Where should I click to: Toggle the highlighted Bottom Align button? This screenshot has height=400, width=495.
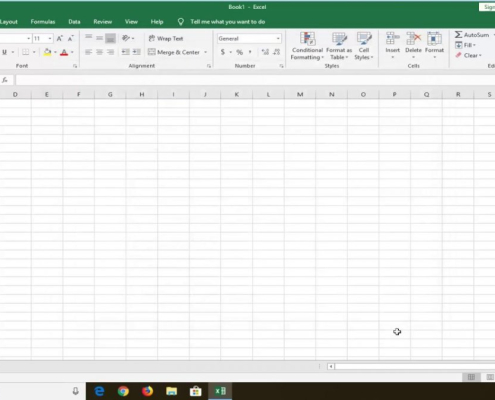click(110, 38)
